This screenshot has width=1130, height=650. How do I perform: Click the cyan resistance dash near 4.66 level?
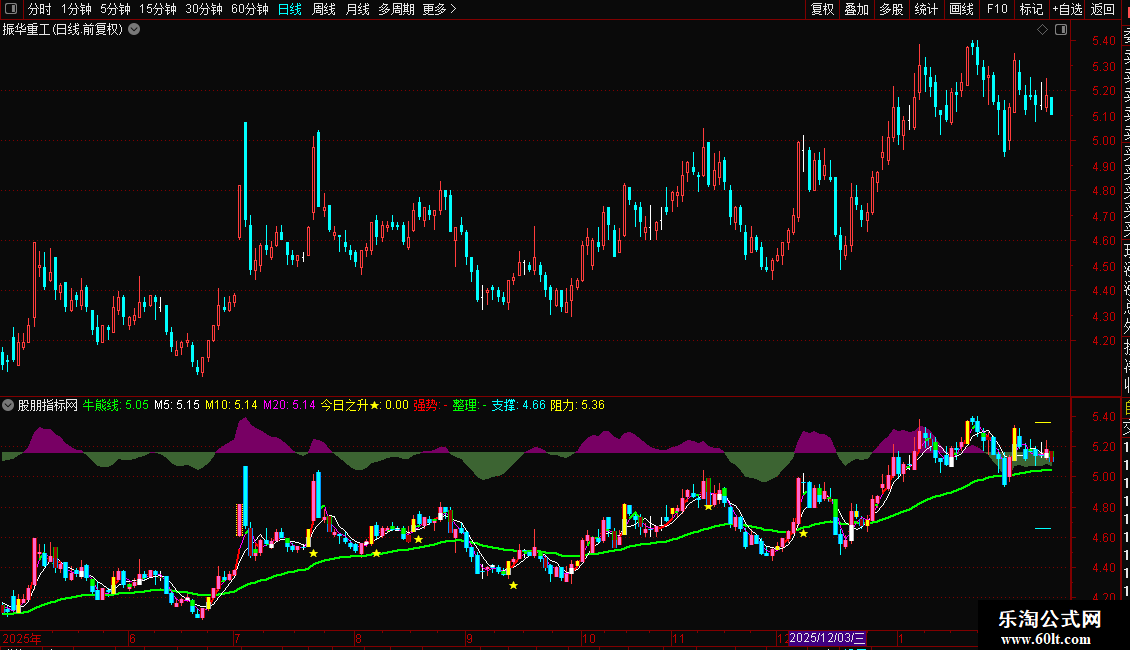(x=1043, y=528)
